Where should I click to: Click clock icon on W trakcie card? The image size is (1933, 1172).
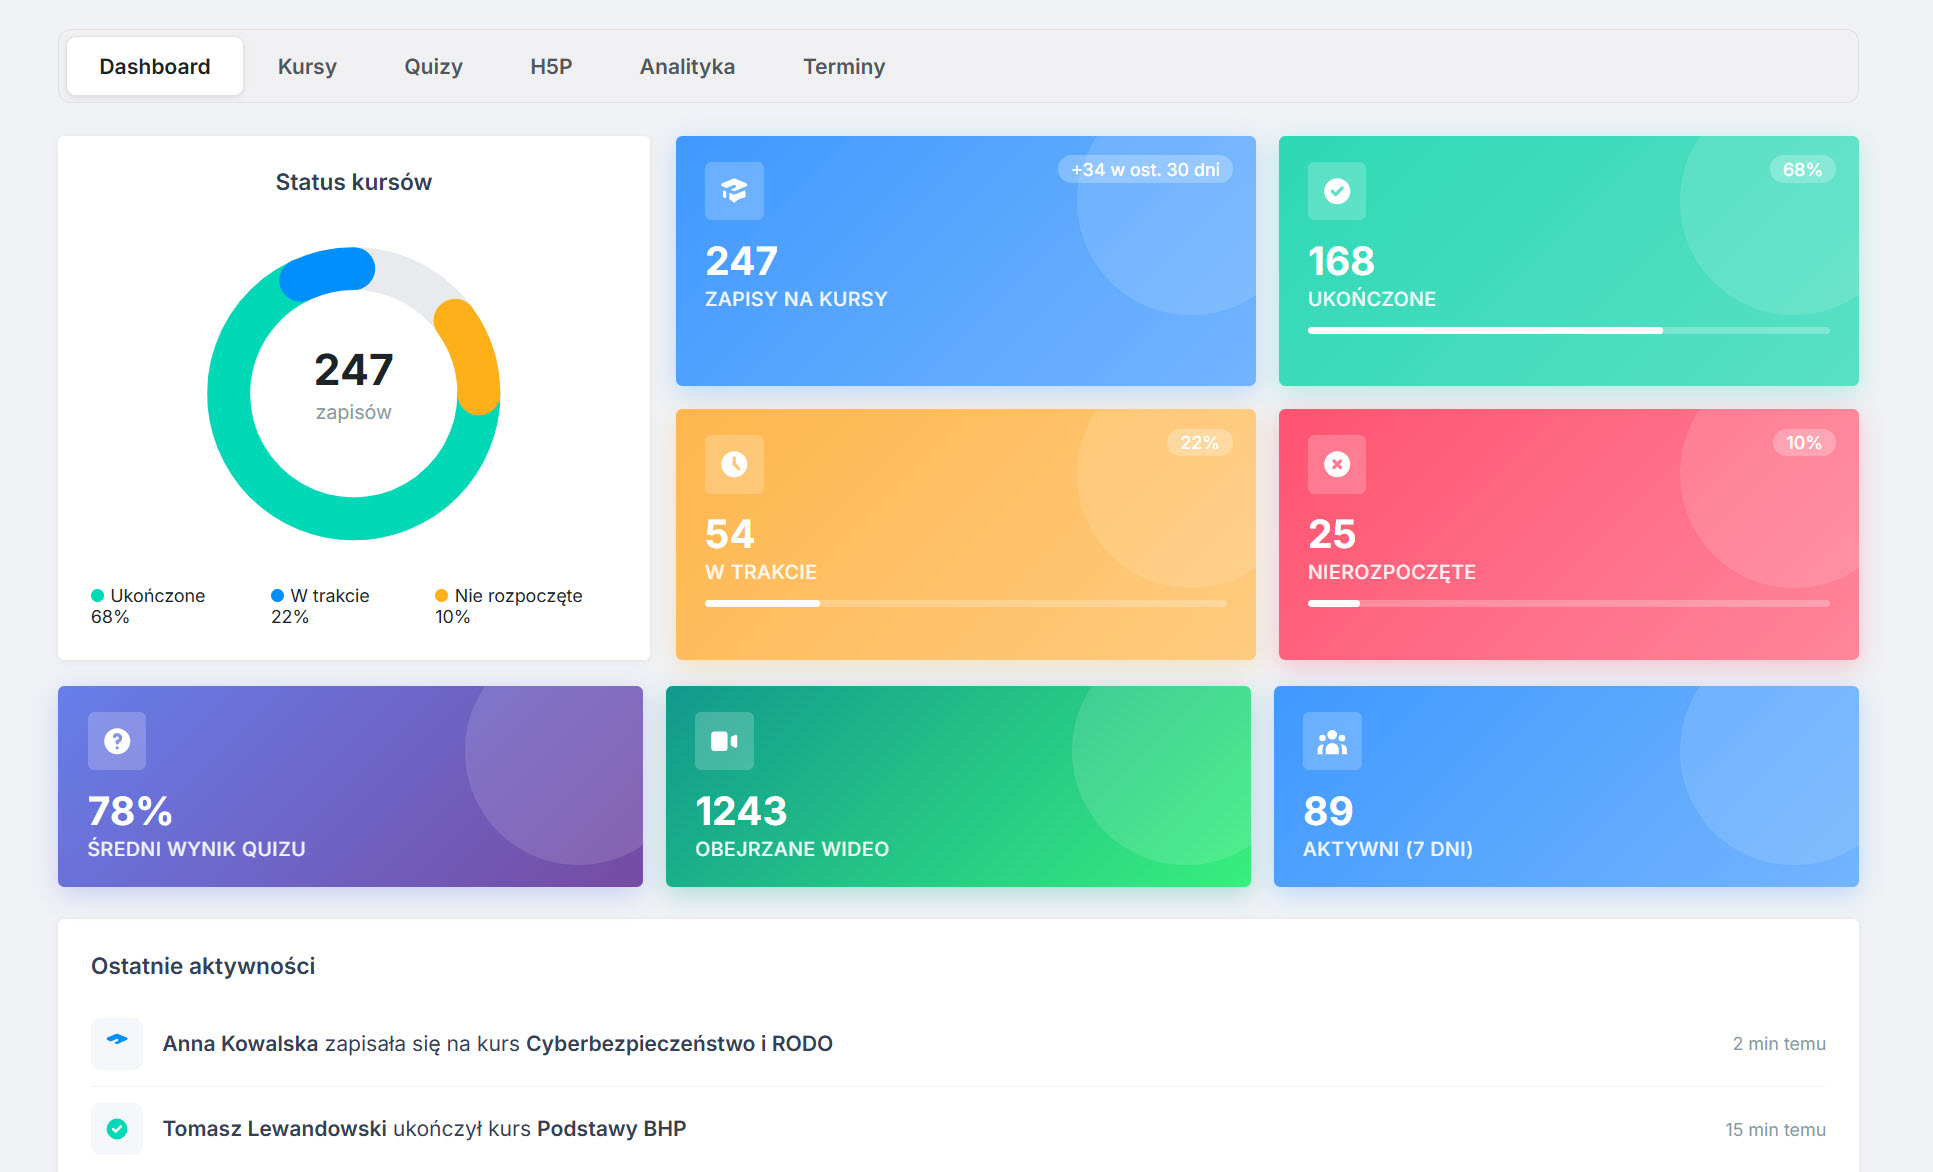point(734,464)
